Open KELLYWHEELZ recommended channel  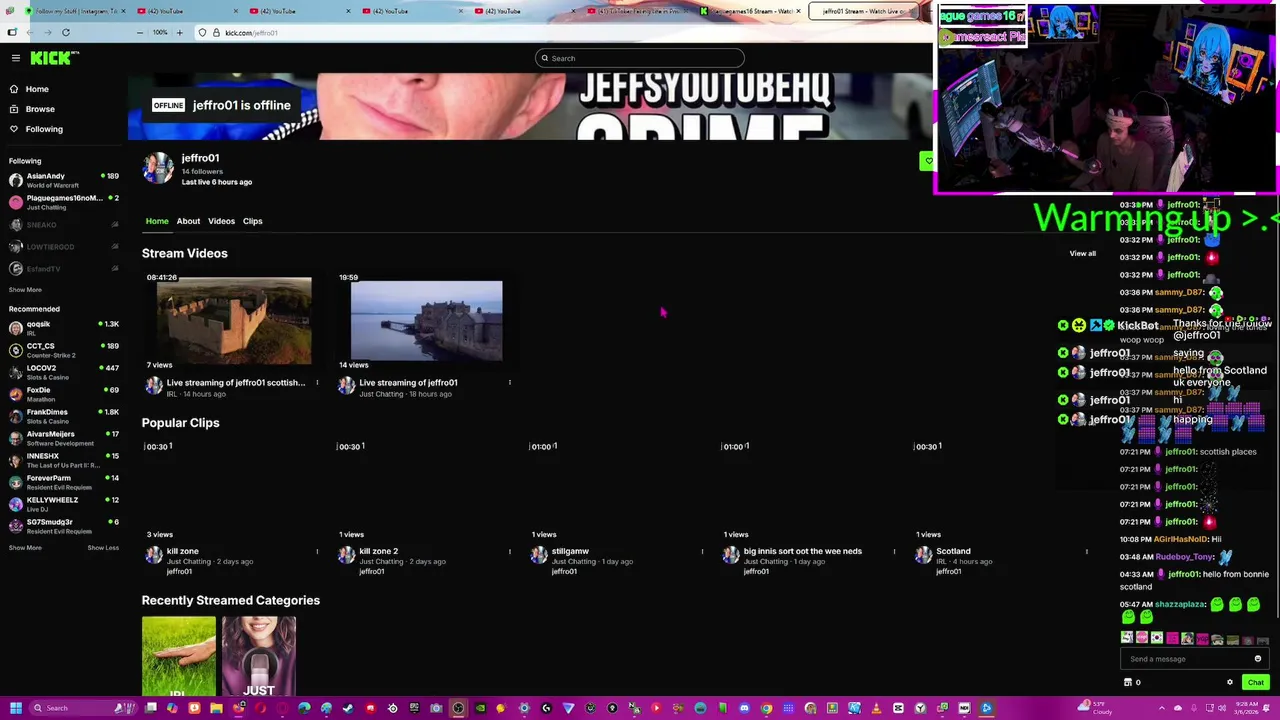(x=64, y=504)
